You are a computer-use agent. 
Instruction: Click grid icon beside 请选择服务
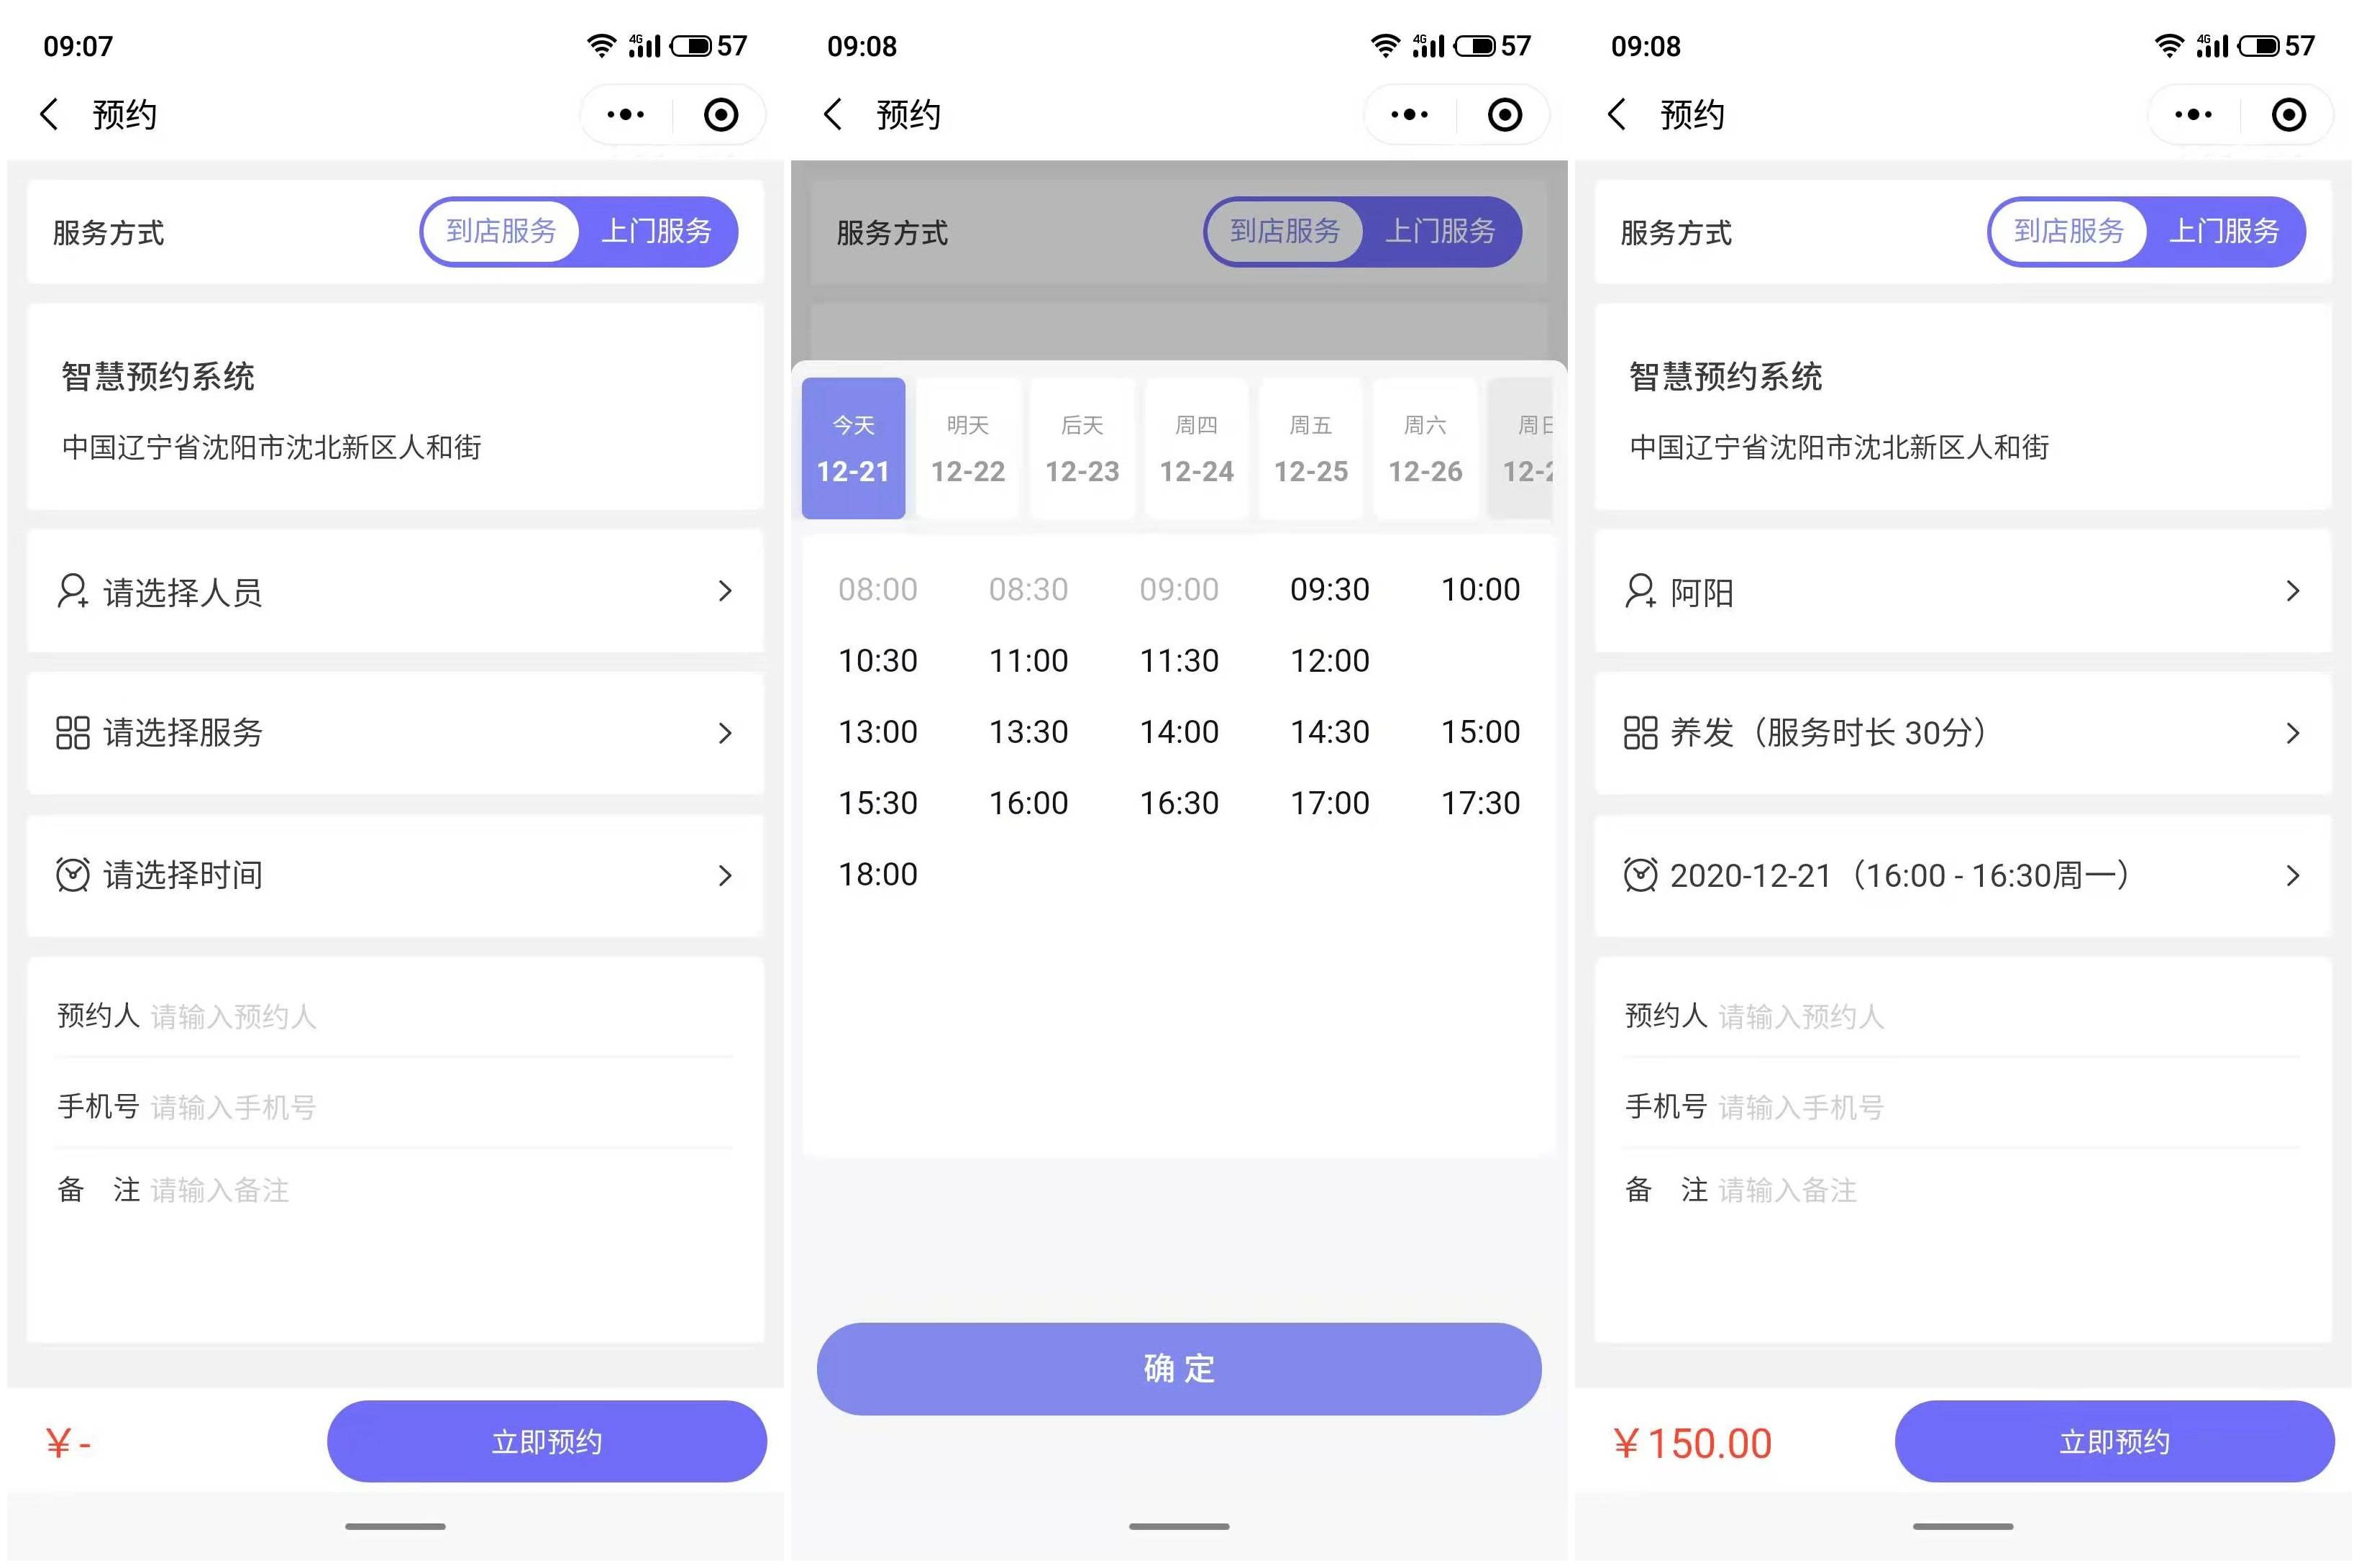point(72,733)
